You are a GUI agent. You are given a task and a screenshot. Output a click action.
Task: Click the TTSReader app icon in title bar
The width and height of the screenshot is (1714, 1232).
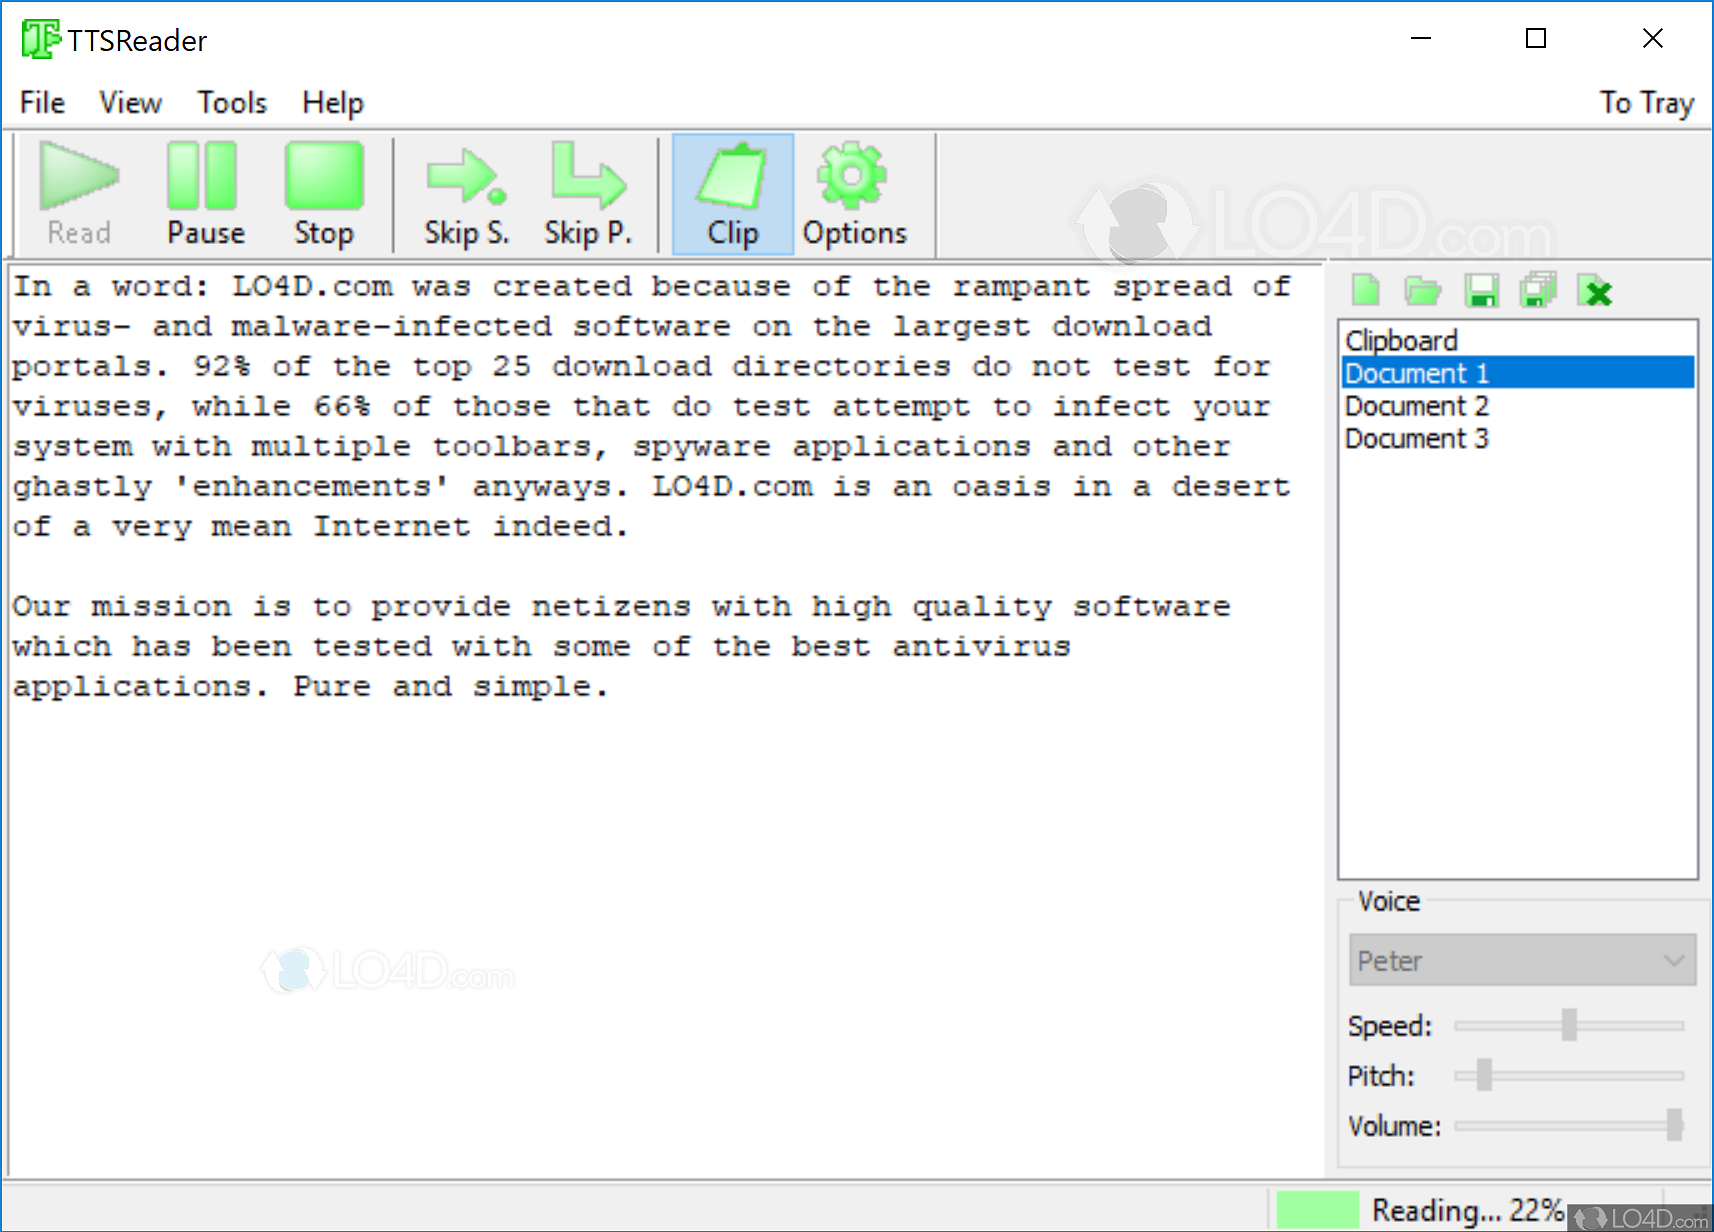point(41,40)
